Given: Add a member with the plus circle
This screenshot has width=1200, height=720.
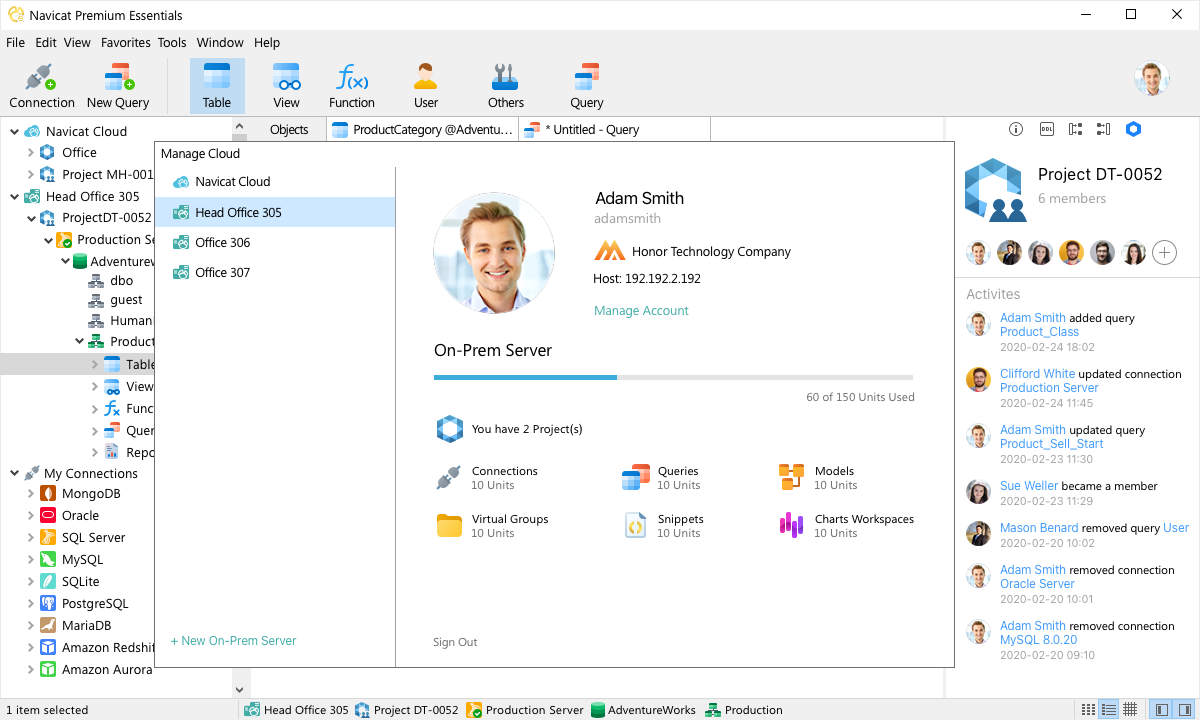Looking at the screenshot, I should [1164, 252].
